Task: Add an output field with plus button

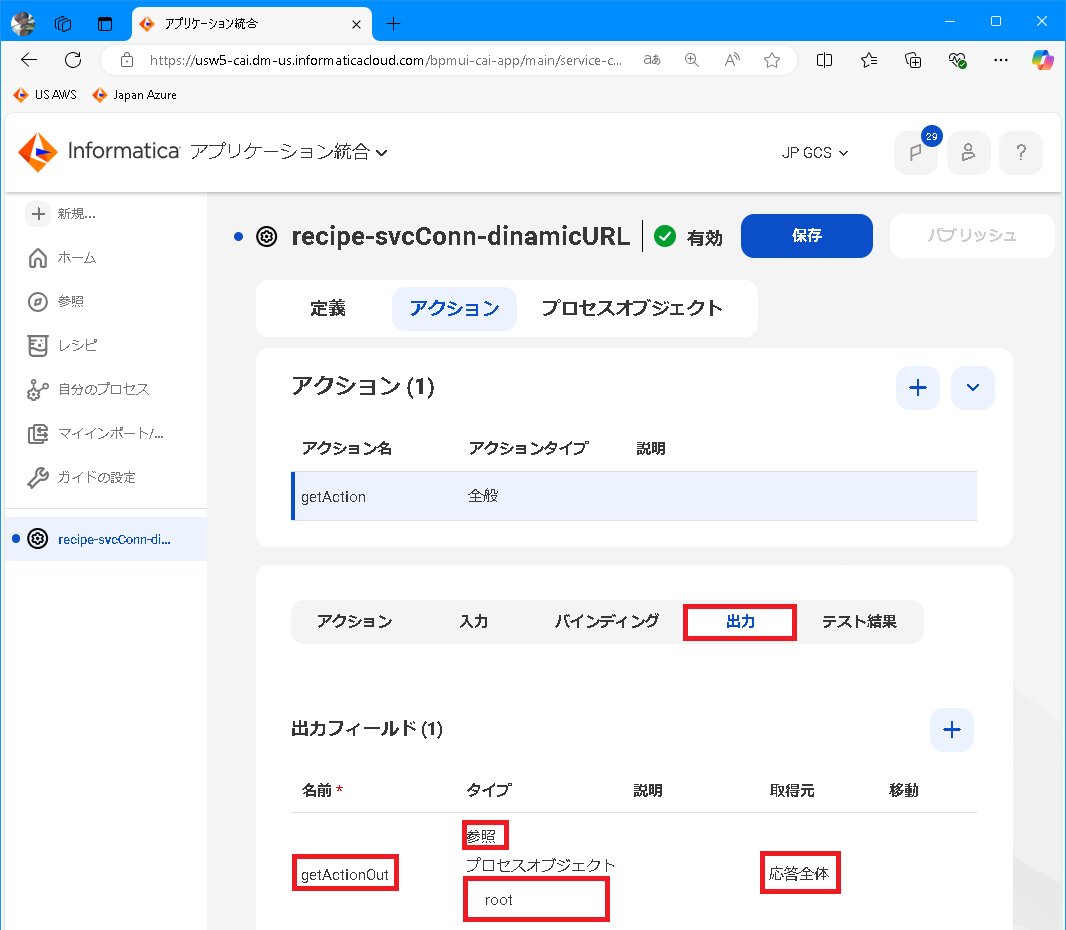Action: pos(952,730)
